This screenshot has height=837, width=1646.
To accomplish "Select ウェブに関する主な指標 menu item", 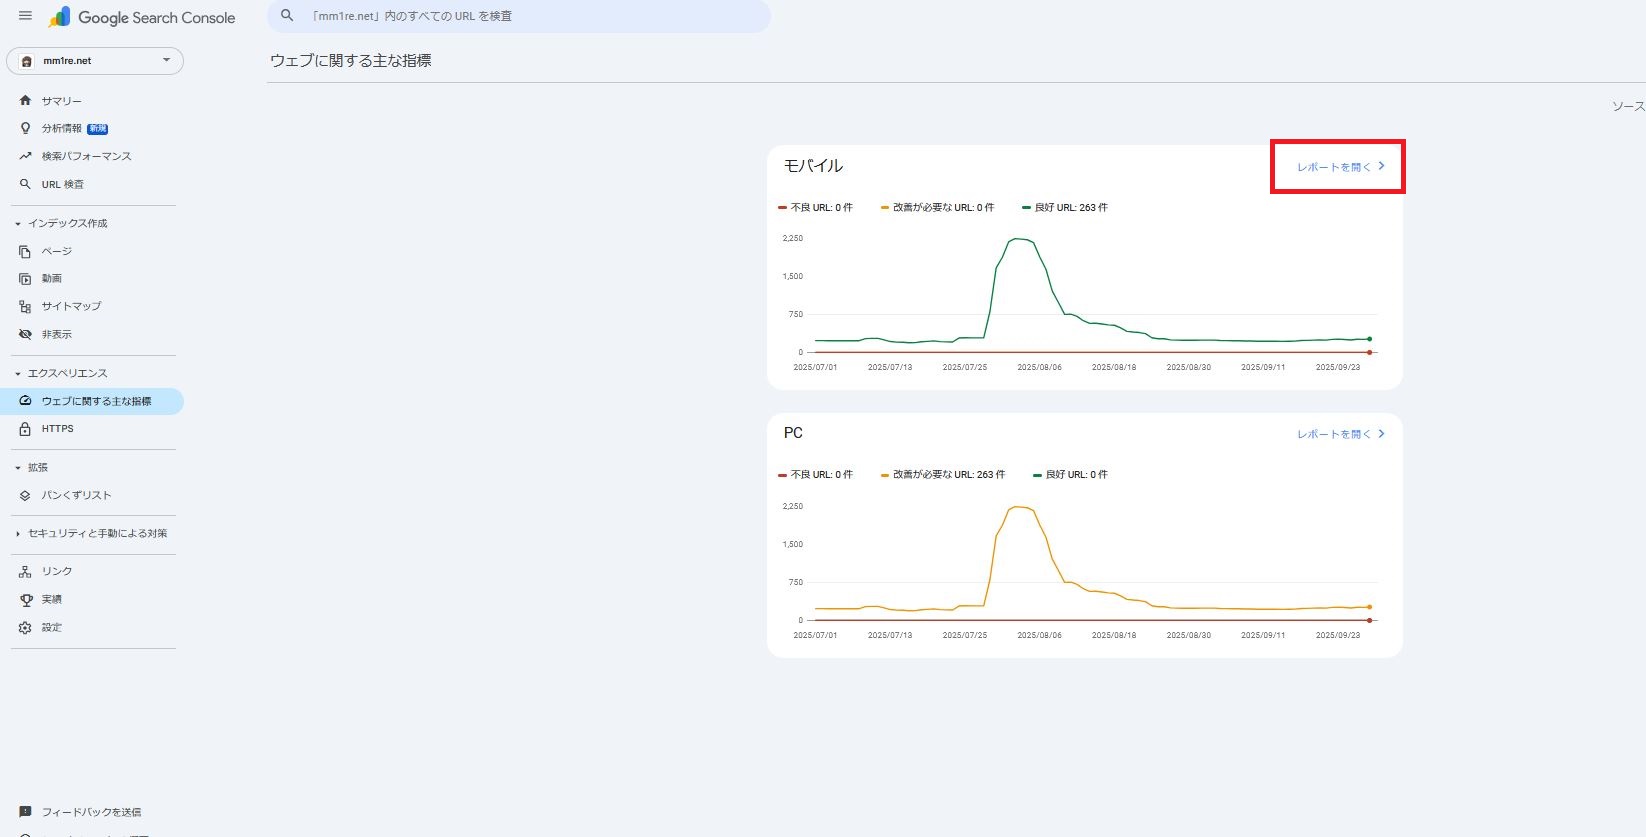I will click(96, 401).
